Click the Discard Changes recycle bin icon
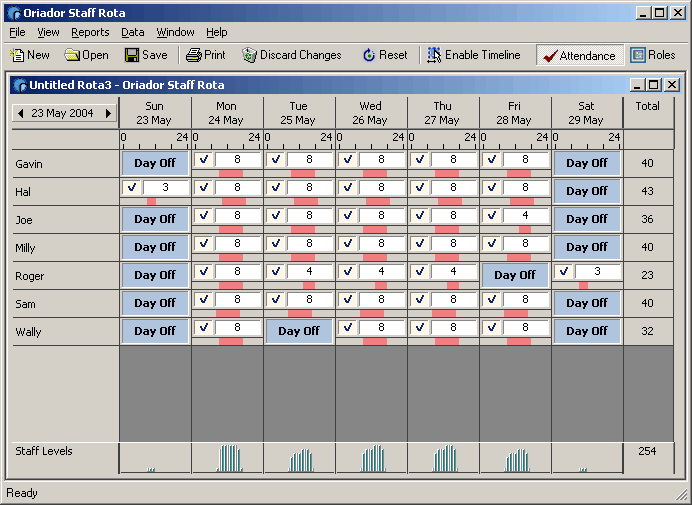 249,55
